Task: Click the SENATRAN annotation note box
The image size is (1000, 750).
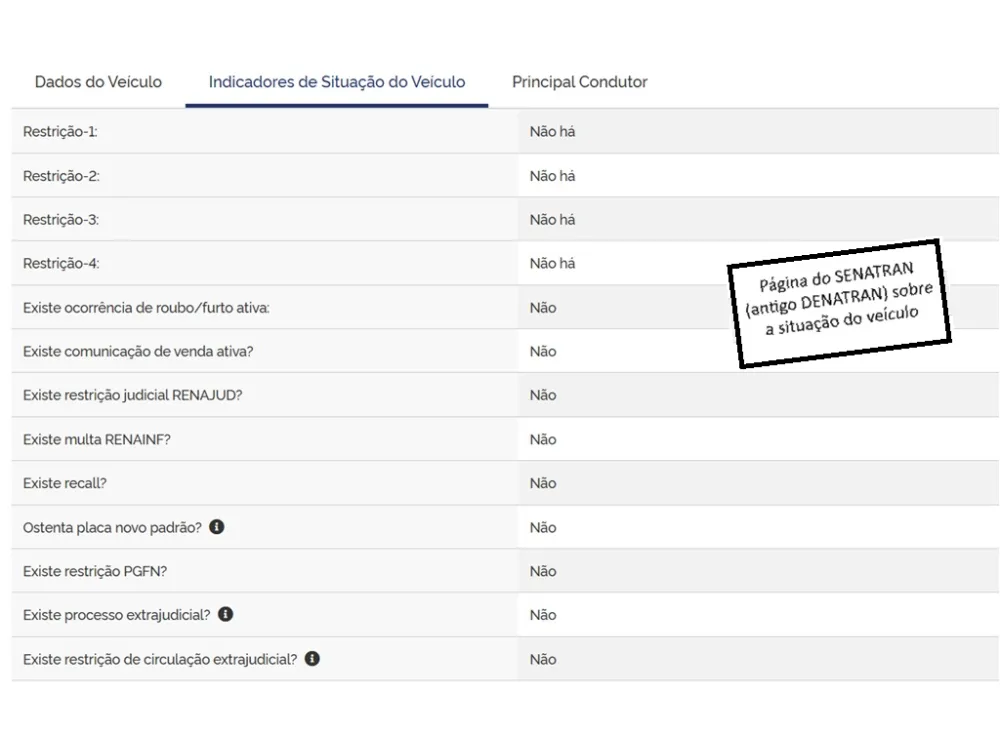Action: point(839,304)
